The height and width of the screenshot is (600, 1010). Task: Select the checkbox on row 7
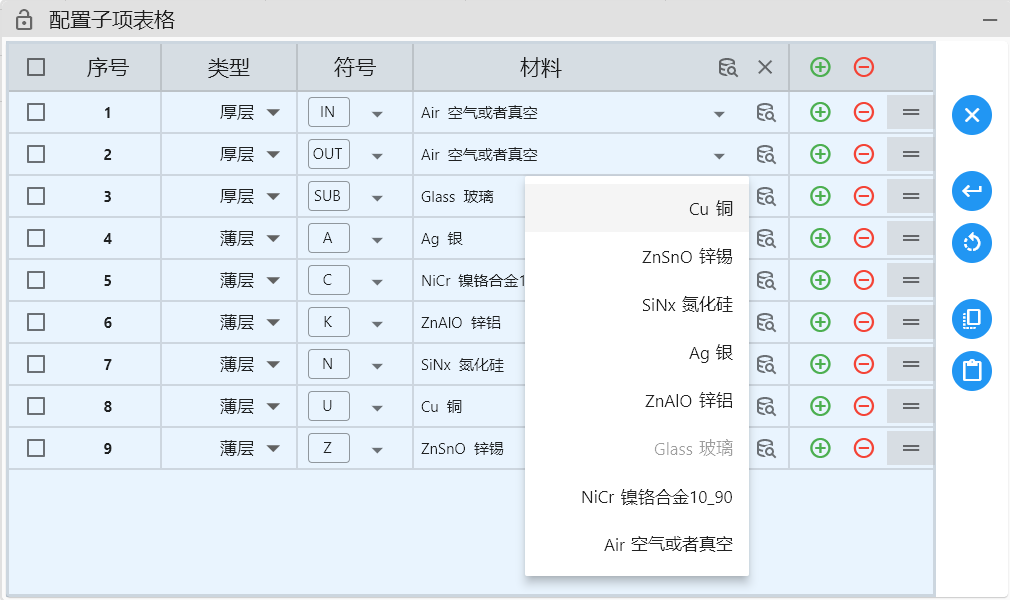36,364
